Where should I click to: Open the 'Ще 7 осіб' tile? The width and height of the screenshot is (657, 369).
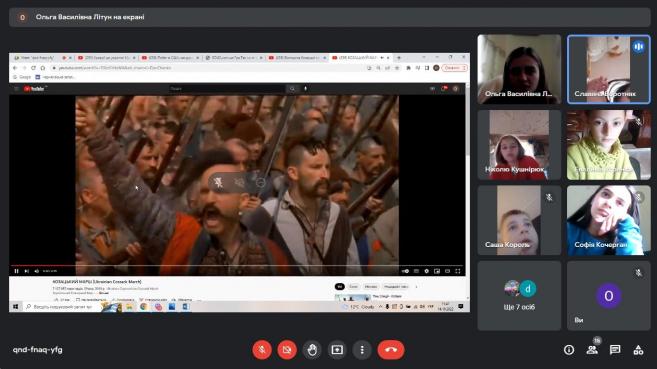(x=519, y=296)
